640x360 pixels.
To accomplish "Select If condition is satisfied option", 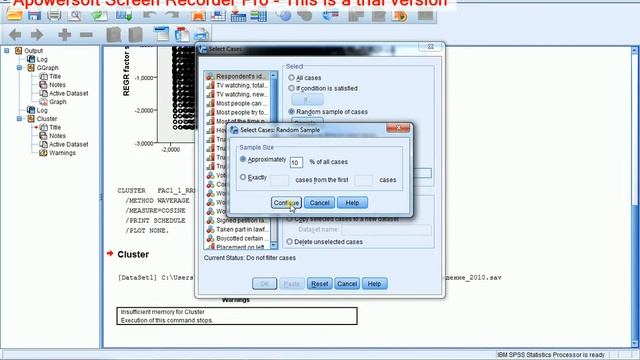I will (x=291, y=88).
